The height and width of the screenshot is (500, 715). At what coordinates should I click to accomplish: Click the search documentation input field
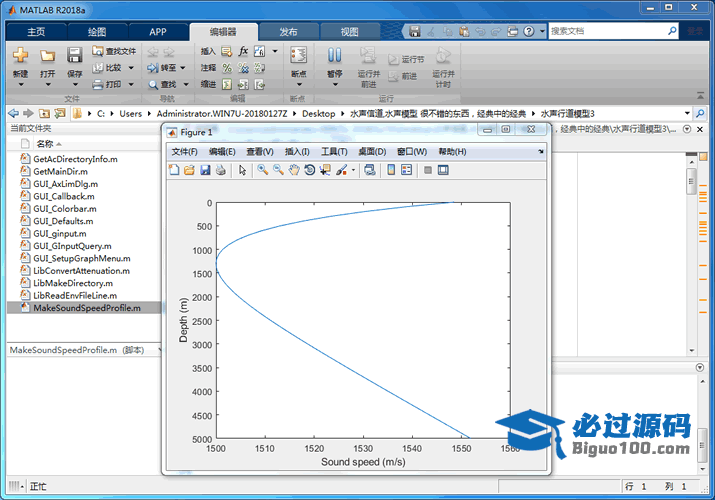pos(608,31)
